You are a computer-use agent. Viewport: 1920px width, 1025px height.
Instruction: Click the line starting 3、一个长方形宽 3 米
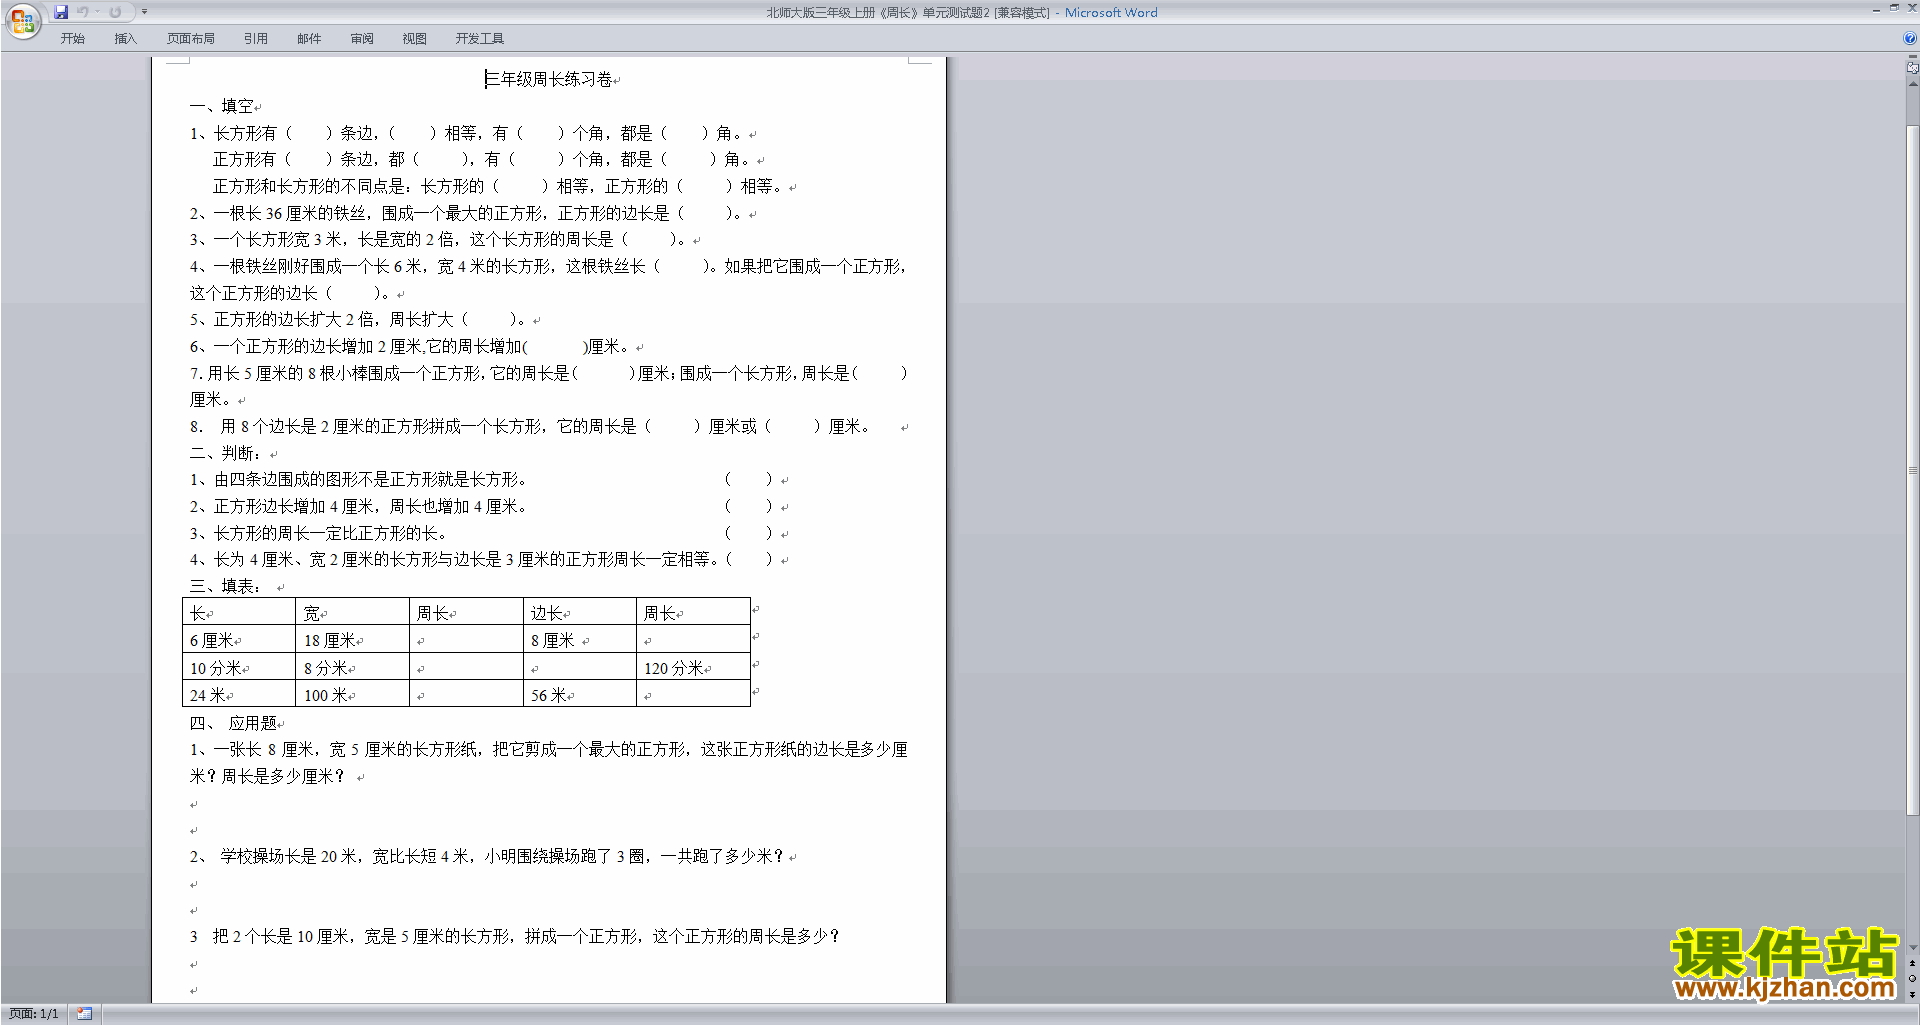[439, 240]
